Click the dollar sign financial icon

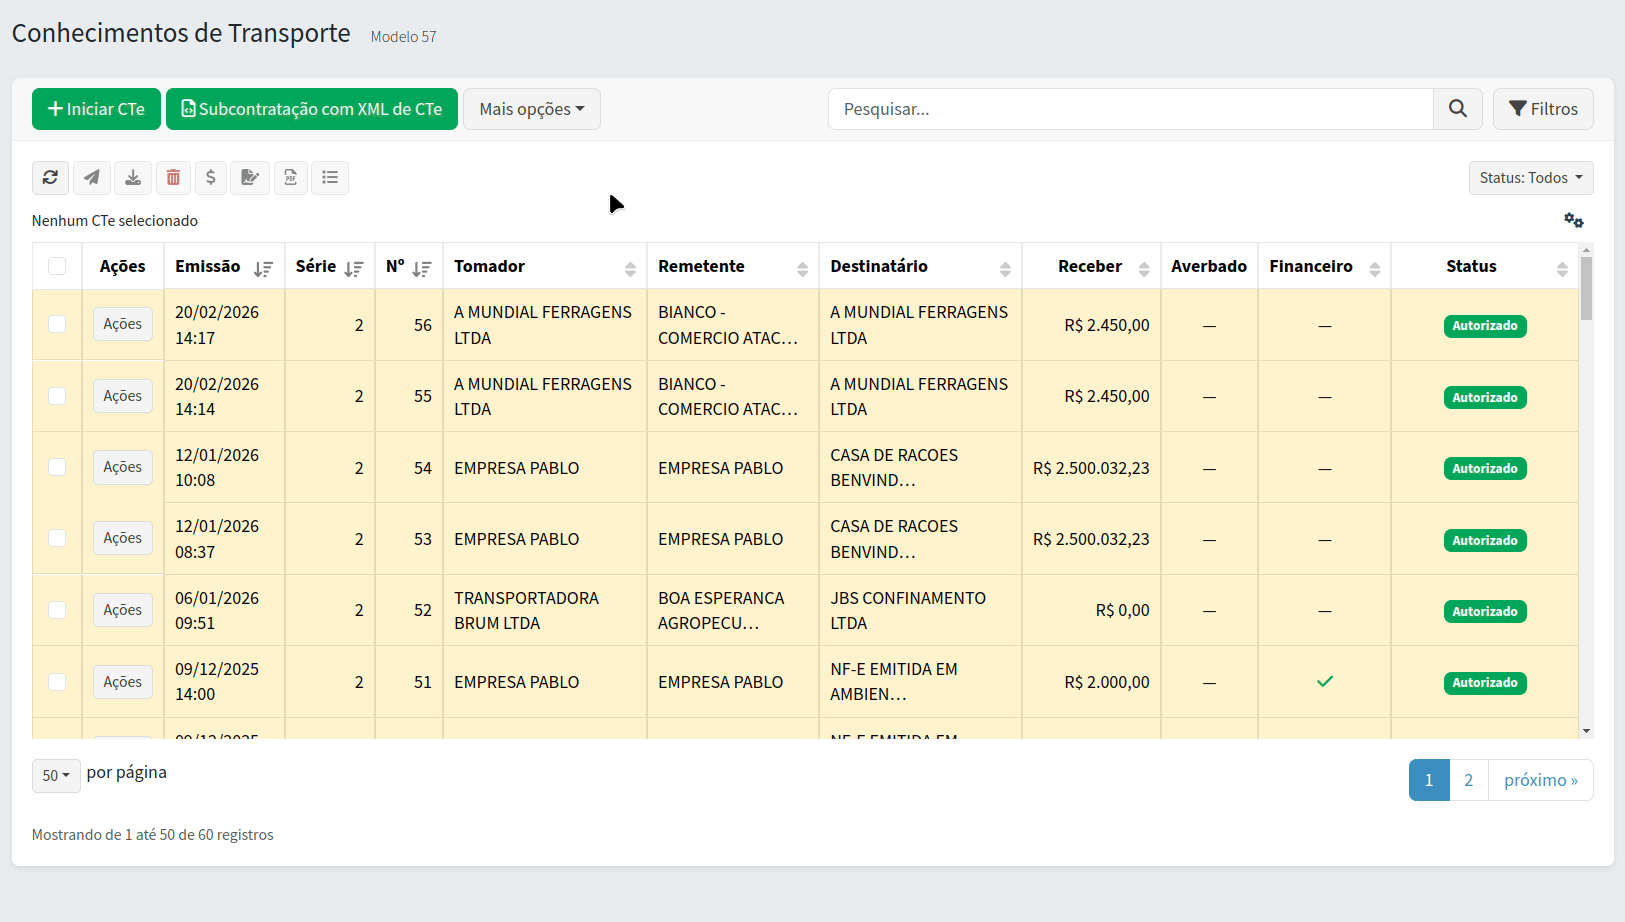[x=211, y=178]
